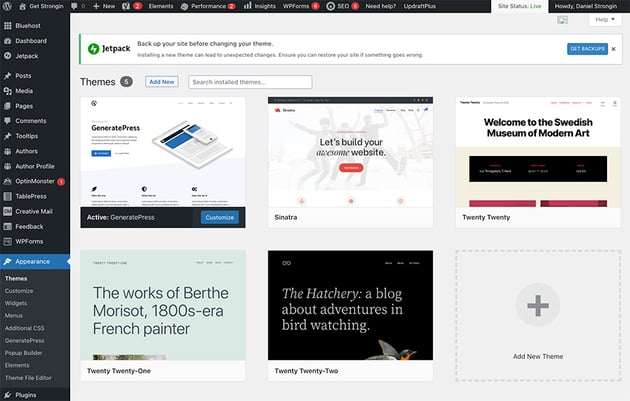
Task: Open the OptinMonster sidebar menu
Action: [x=35, y=181]
